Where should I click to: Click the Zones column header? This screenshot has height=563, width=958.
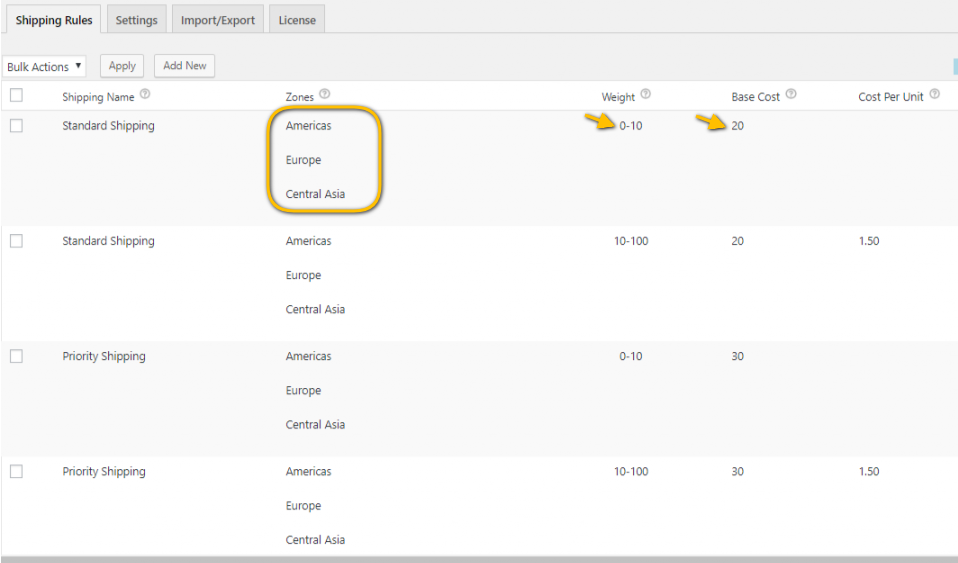299,97
